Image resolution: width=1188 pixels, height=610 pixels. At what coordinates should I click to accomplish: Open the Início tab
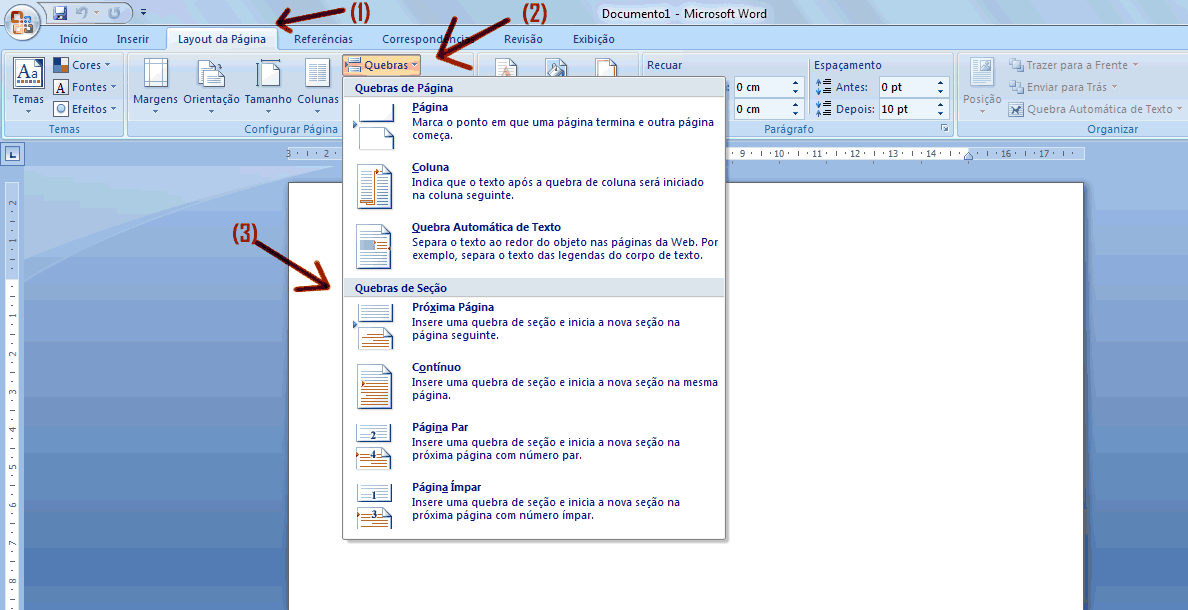tap(73, 39)
